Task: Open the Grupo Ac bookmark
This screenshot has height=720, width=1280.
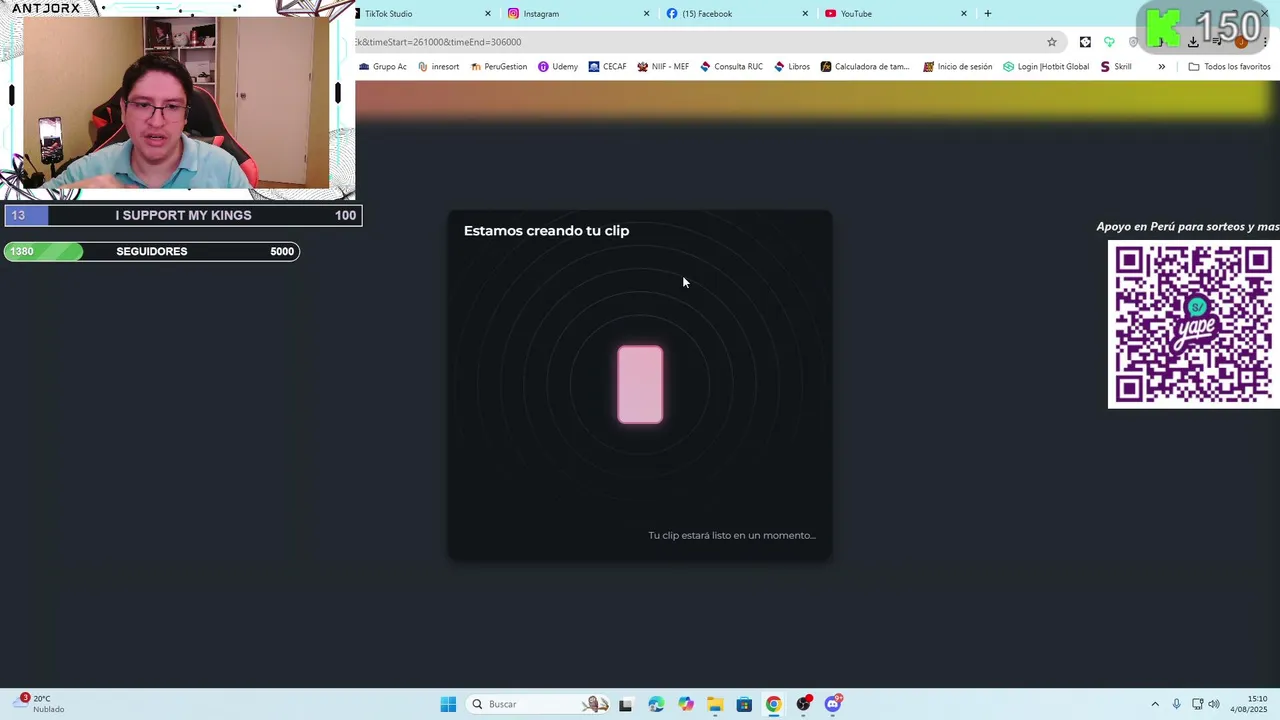Action: pos(383,67)
